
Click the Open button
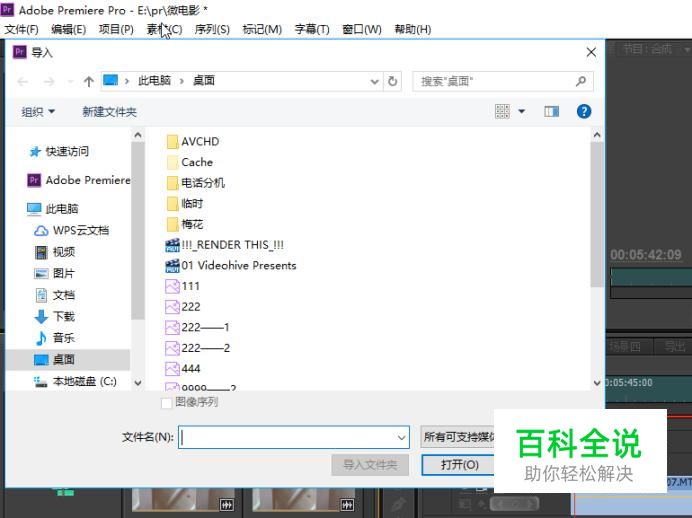[459, 465]
